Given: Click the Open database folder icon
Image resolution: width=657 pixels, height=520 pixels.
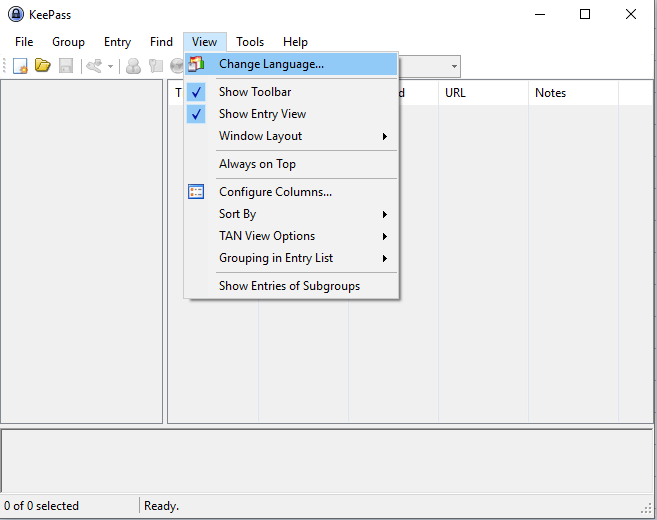Looking at the screenshot, I should [42, 65].
